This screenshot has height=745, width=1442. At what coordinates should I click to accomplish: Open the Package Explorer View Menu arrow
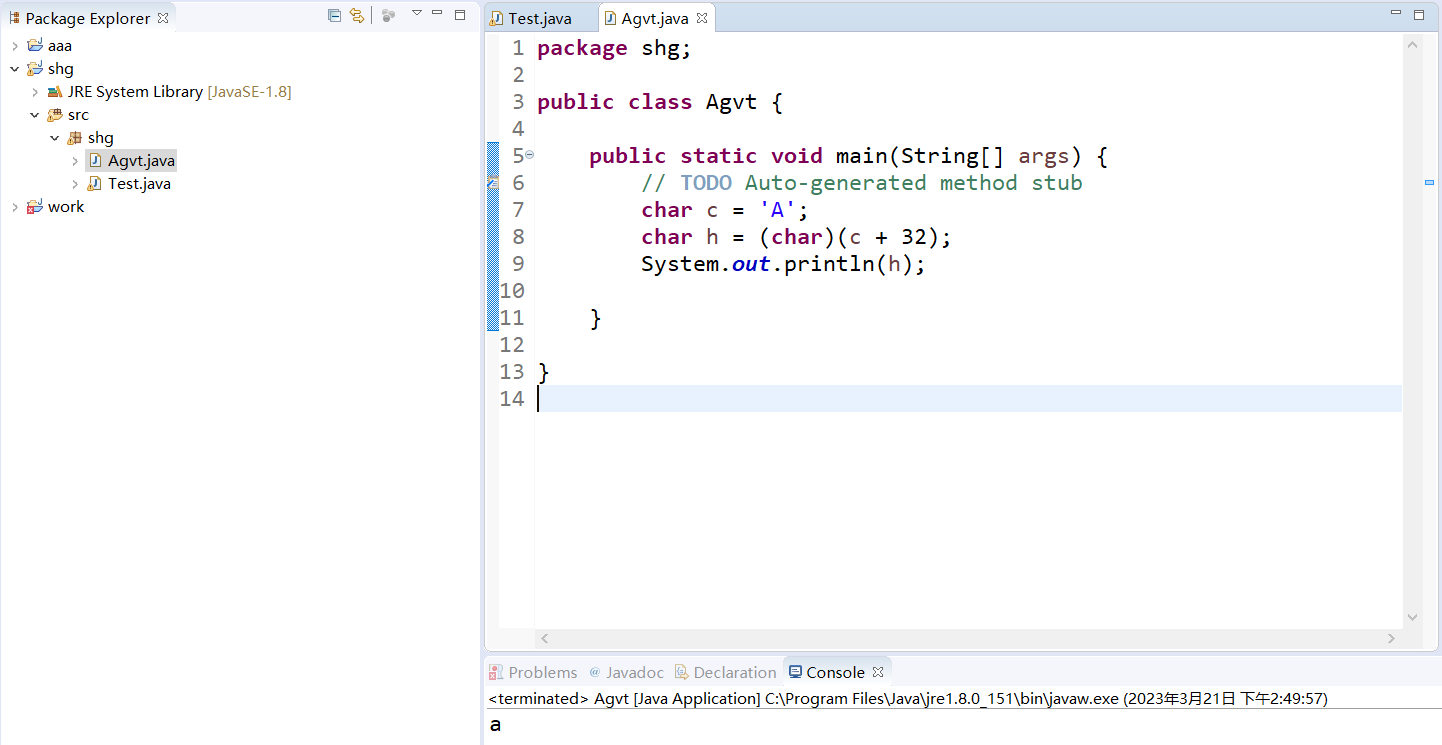pyautogui.click(x=417, y=13)
